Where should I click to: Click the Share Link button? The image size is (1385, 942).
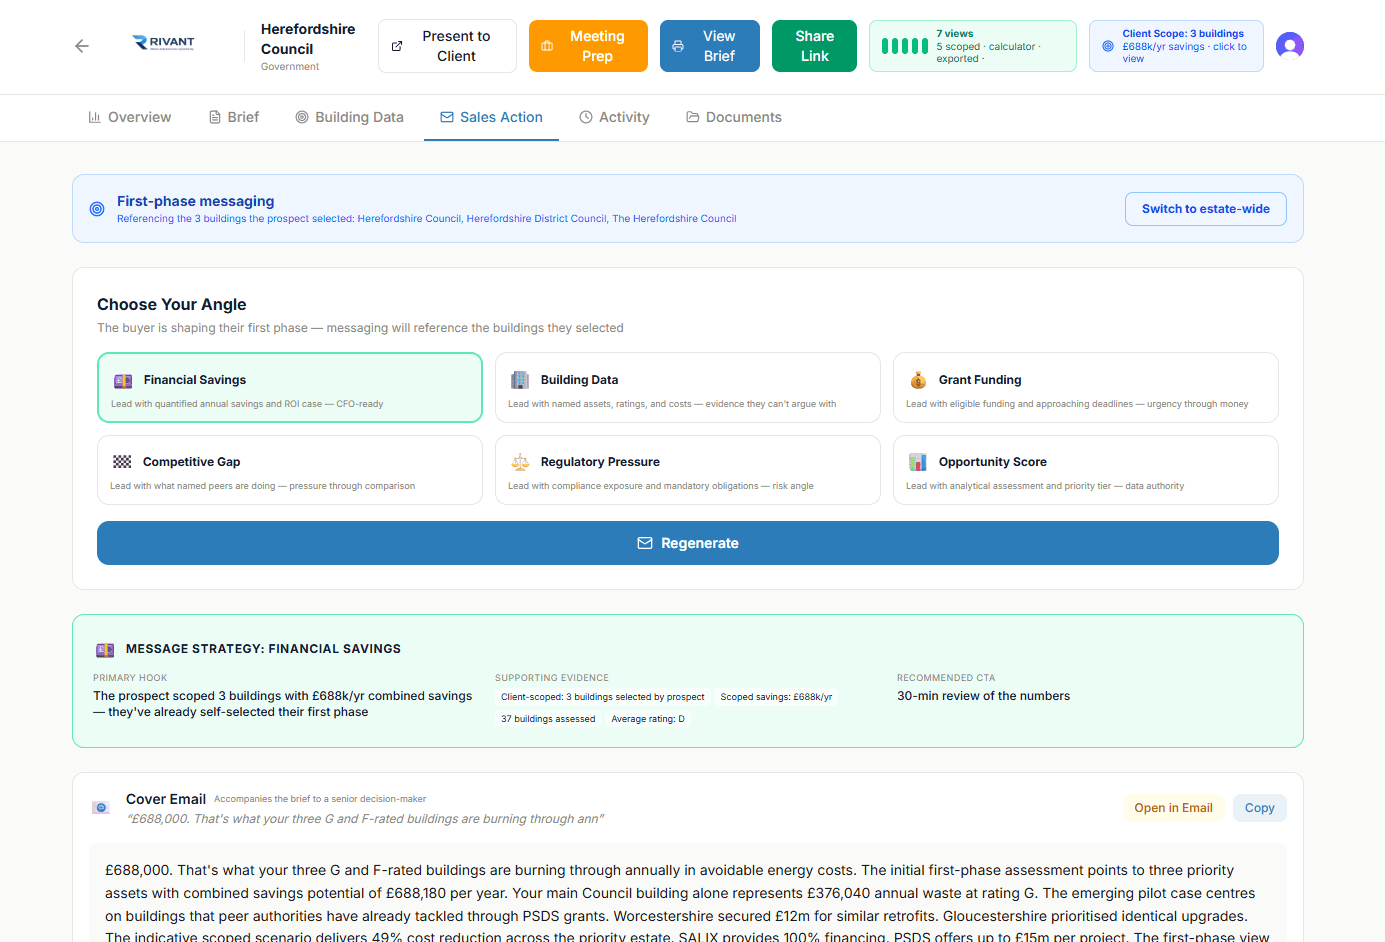pyautogui.click(x=814, y=46)
